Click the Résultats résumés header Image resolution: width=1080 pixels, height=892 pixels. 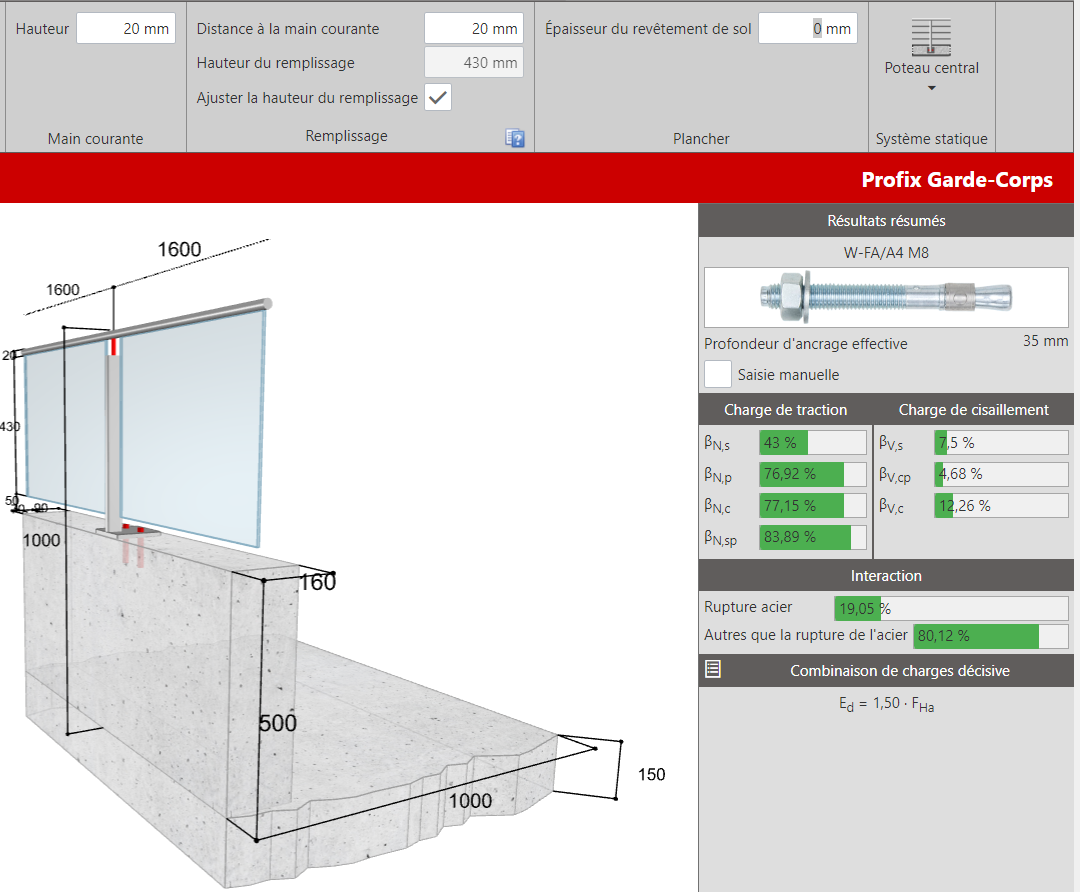[886, 220]
